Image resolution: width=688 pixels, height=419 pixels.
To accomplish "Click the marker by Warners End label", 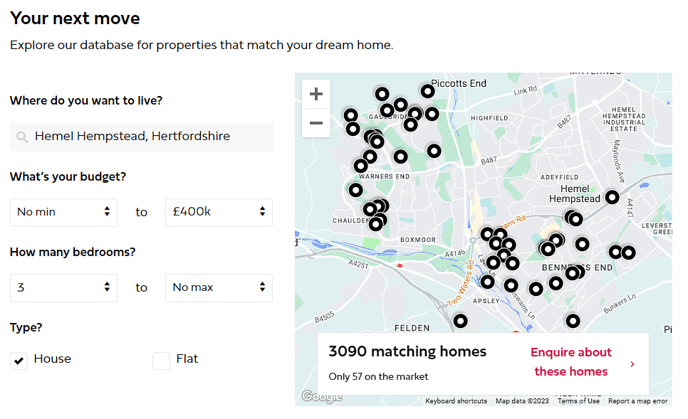I will point(356,190).
